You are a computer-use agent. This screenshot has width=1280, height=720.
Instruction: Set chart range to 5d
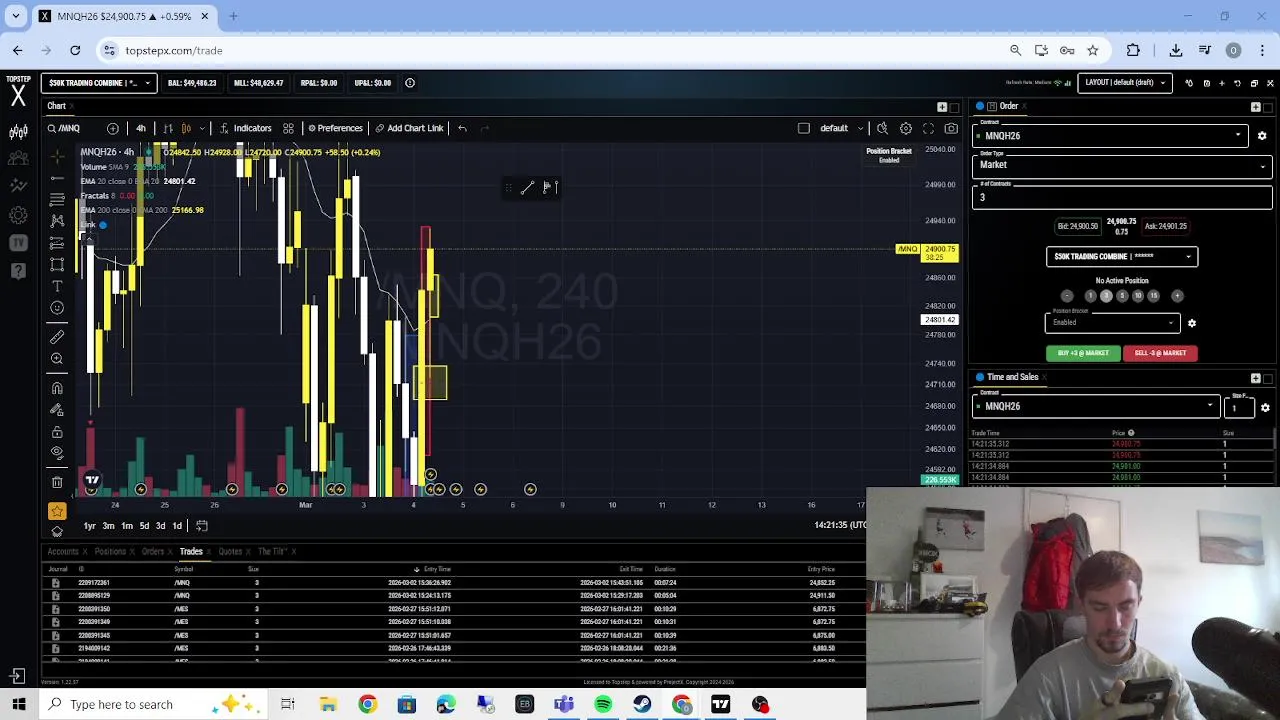[x=144, y=526]
